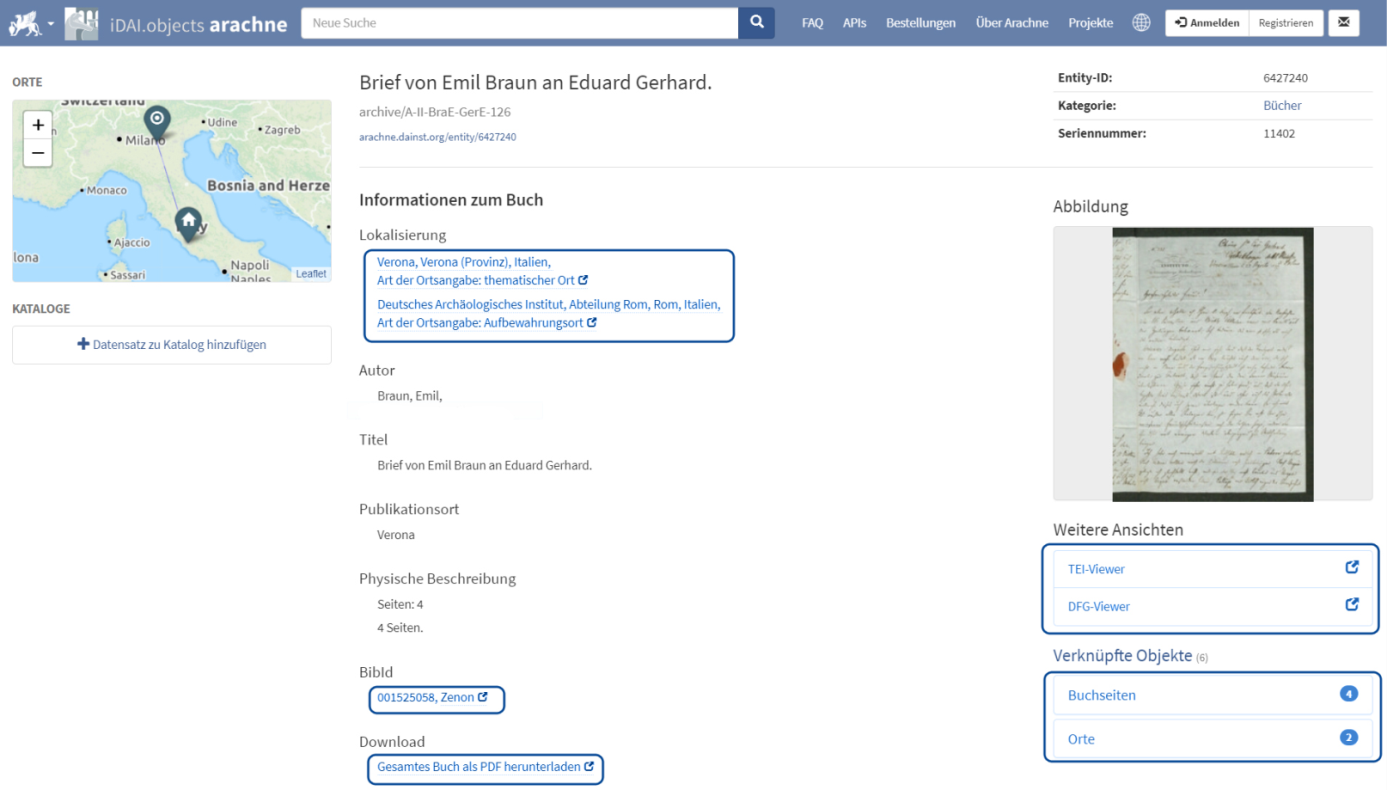Download the whole book as PDF
1387x790 pixels.
485,767
